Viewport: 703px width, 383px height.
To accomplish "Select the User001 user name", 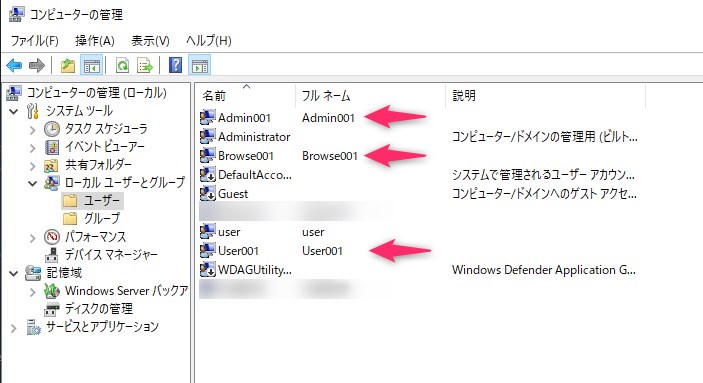I will (238, 250).
